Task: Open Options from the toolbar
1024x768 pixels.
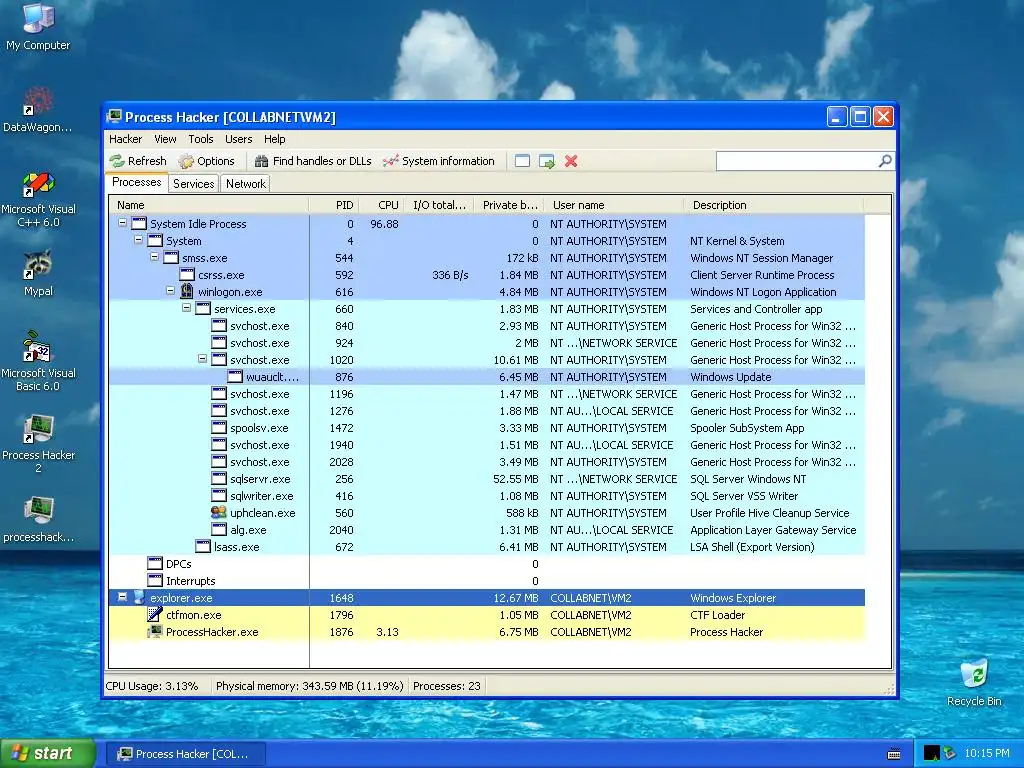Action: [x=206, y=161]
